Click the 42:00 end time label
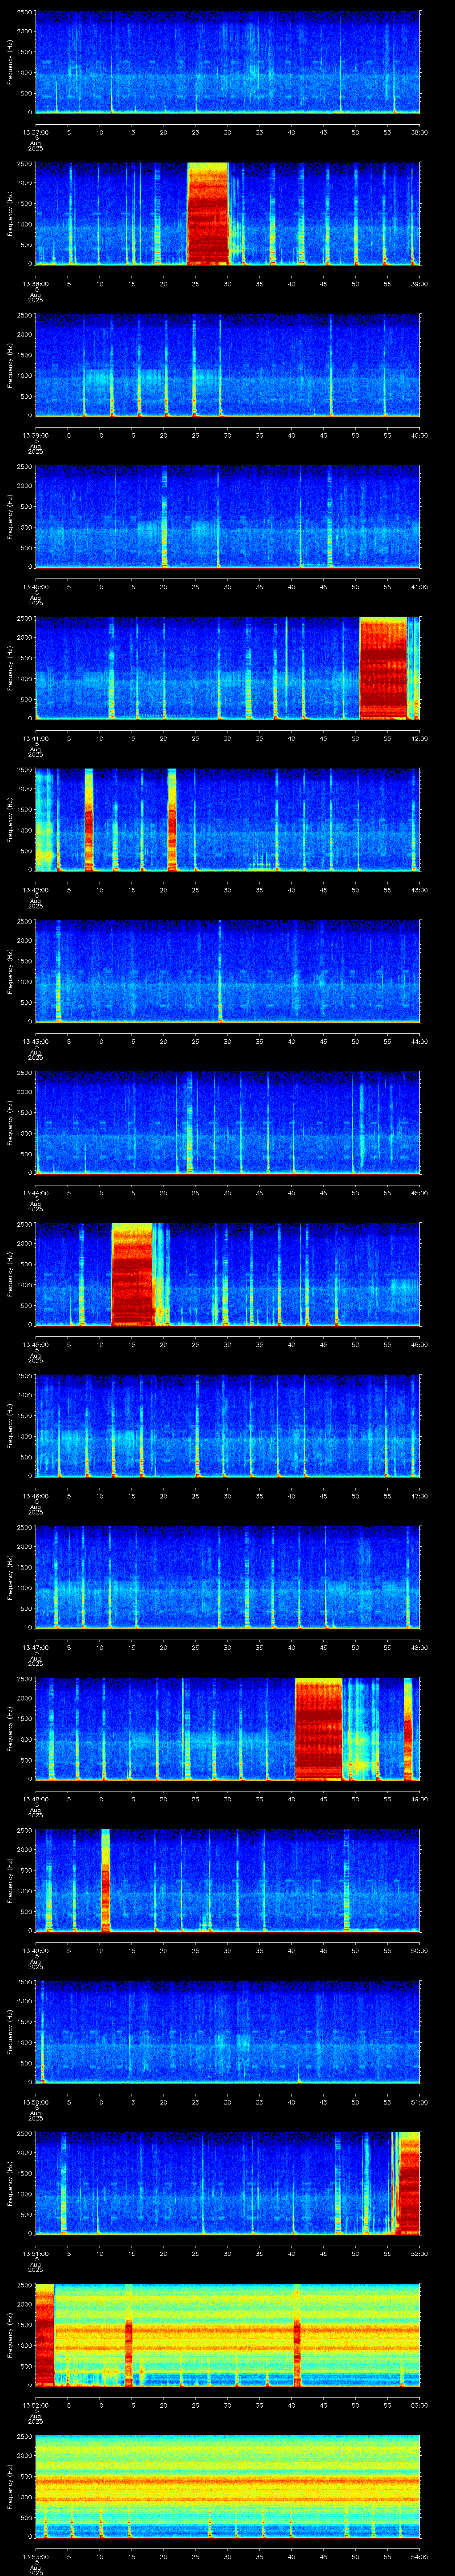Screen dimensions: 455x2576 click(x=419, y=738)
